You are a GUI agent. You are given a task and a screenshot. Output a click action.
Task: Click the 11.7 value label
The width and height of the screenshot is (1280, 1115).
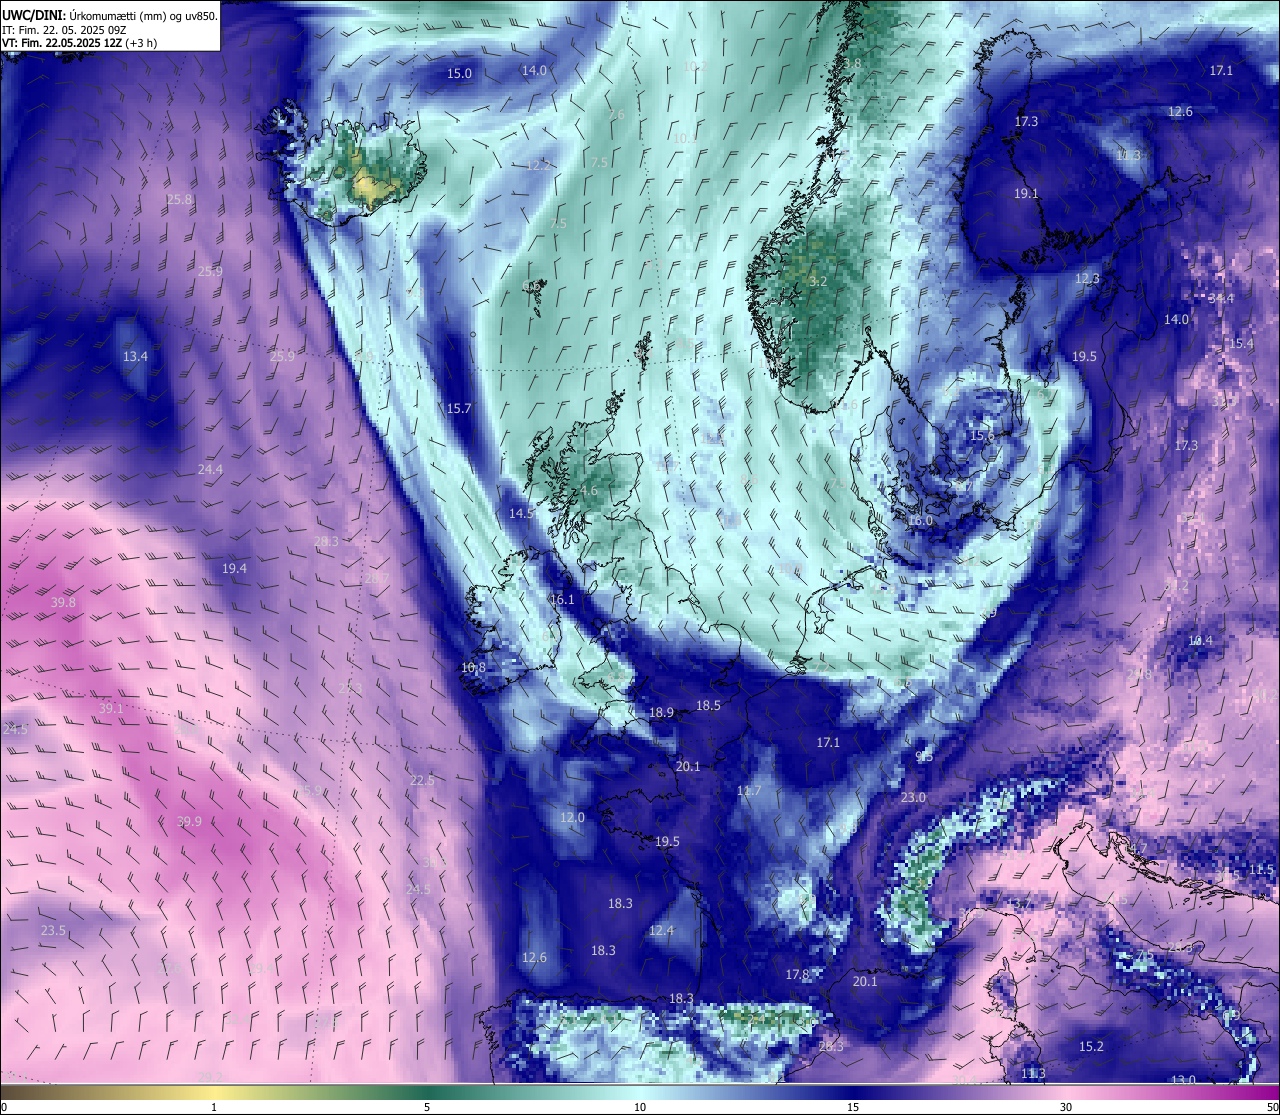coord(749,791)
